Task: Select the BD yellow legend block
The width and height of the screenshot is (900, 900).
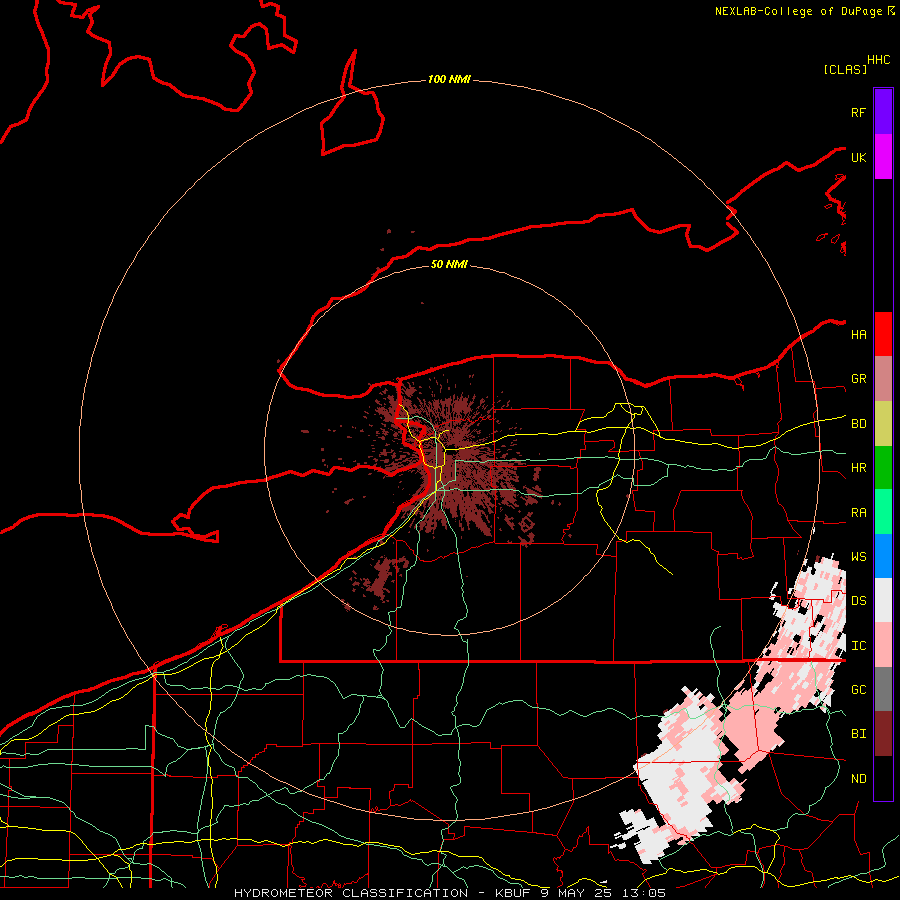Action: point(883,424)
